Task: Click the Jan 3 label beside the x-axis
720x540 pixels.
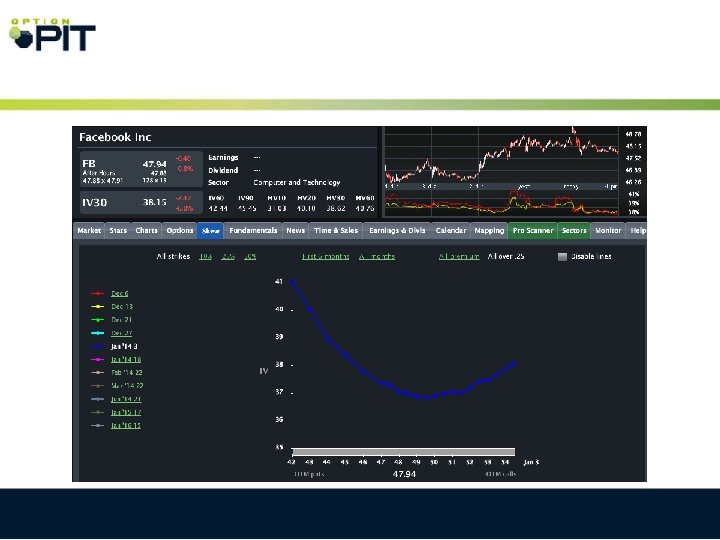Action: tap(531, 462)
